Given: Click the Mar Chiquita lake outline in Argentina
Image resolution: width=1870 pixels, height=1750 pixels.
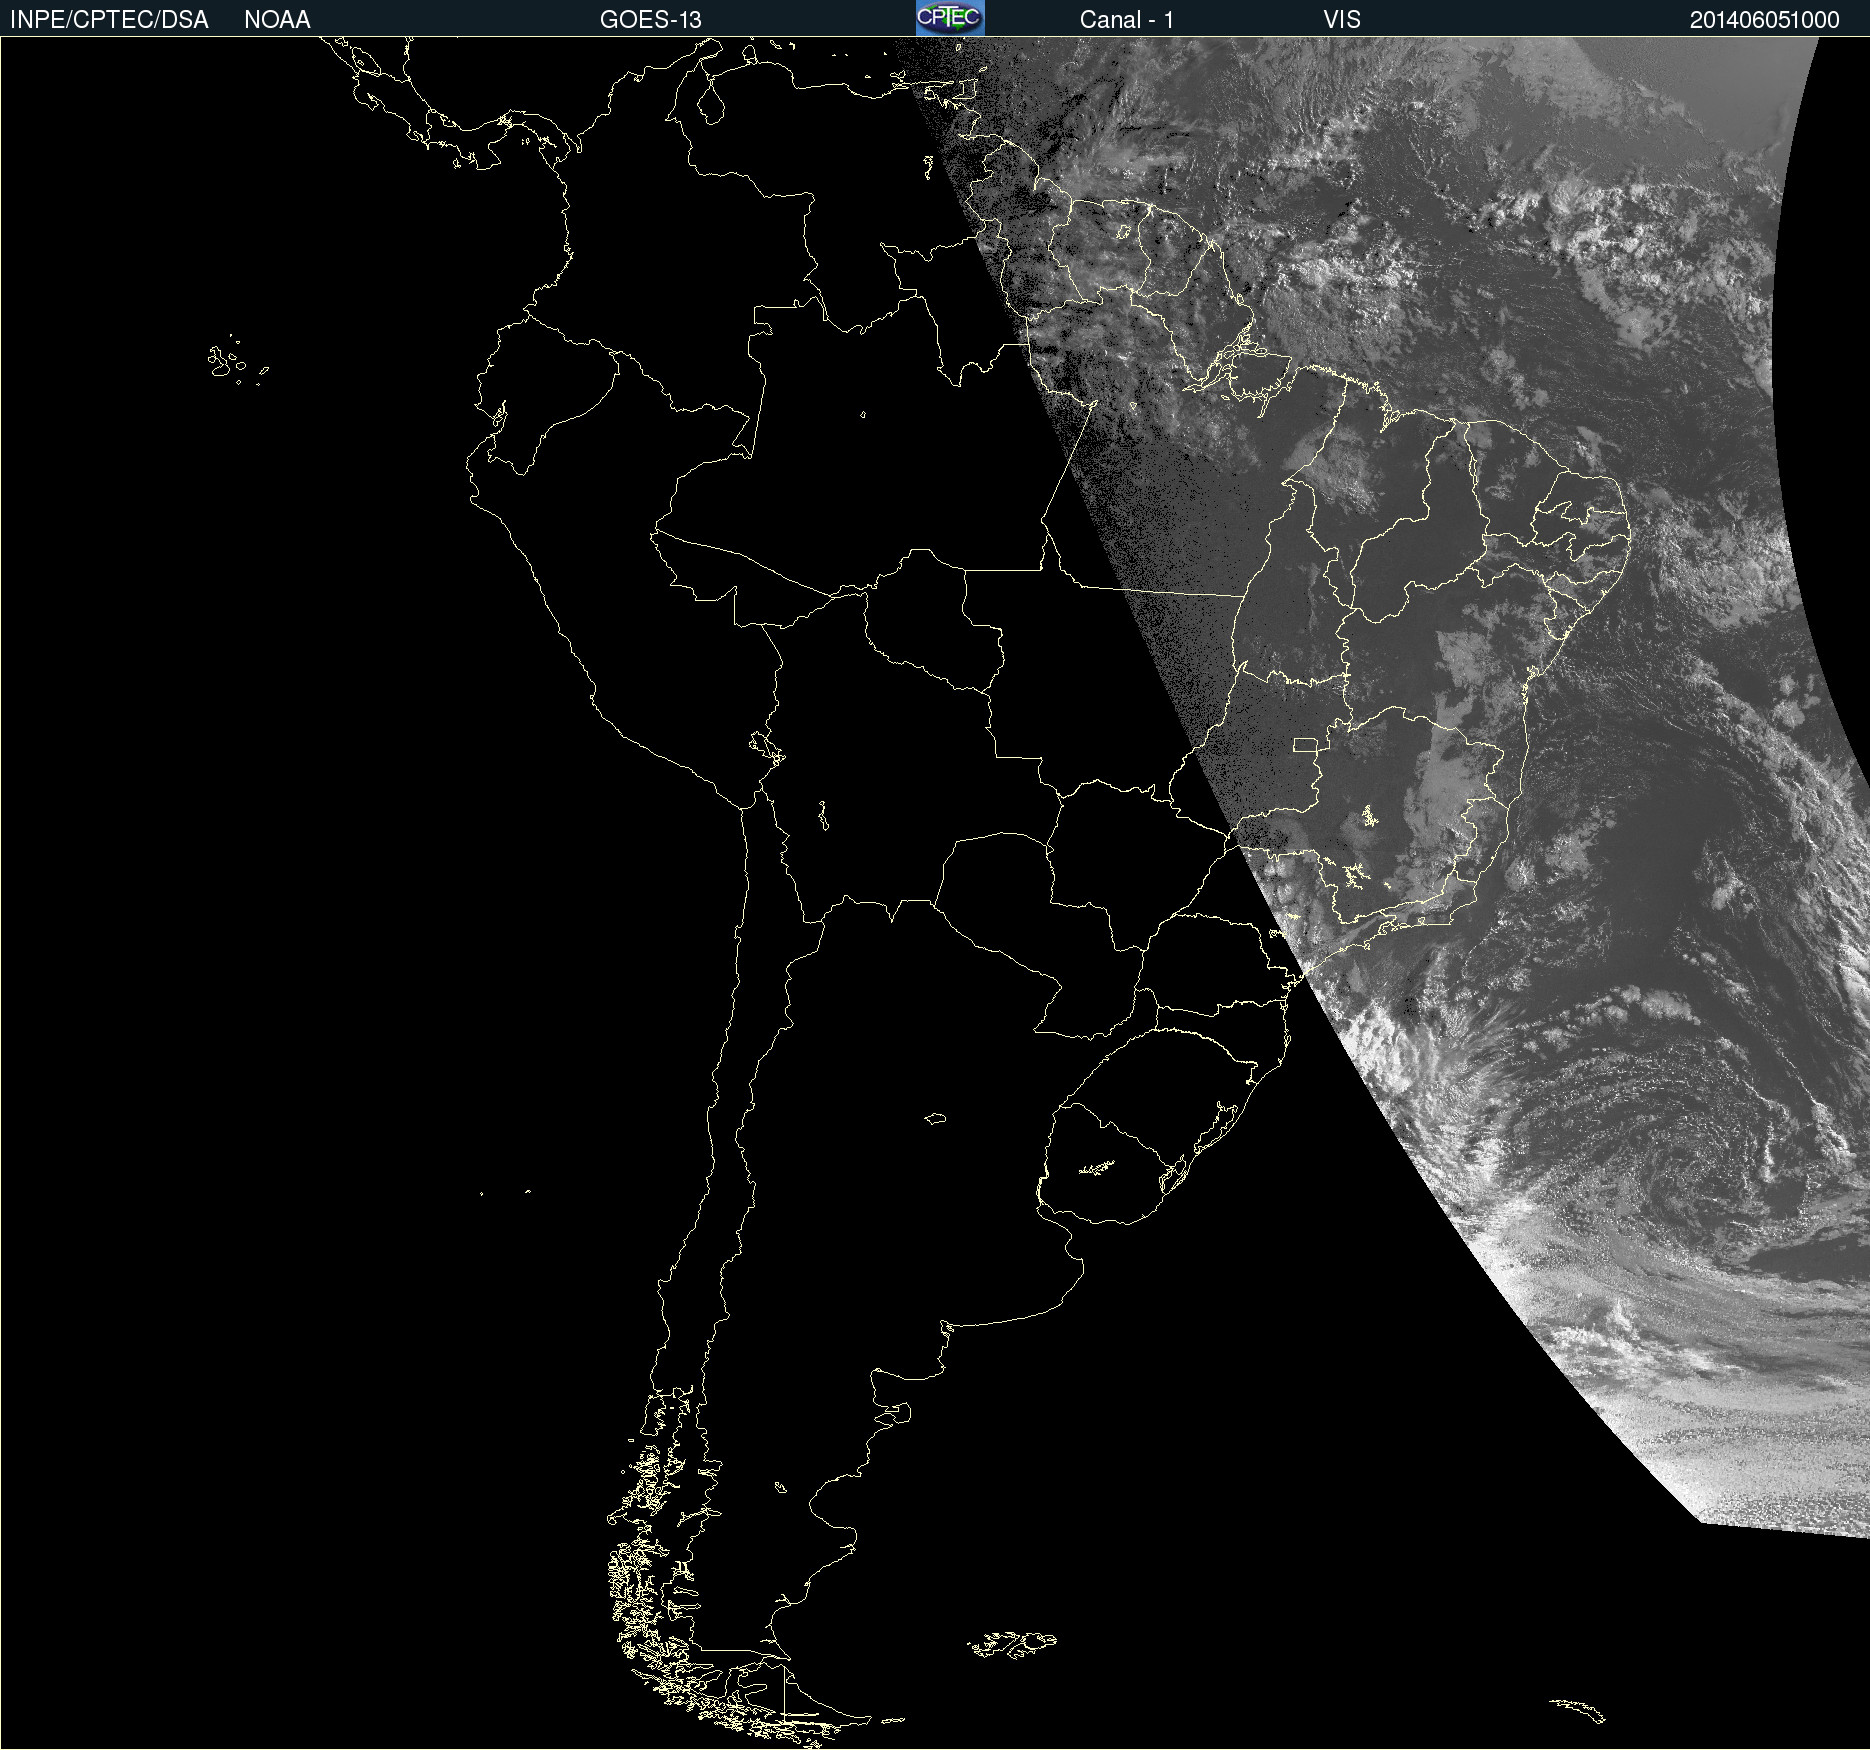Looking at the screenshot, I should point(935,1118).
